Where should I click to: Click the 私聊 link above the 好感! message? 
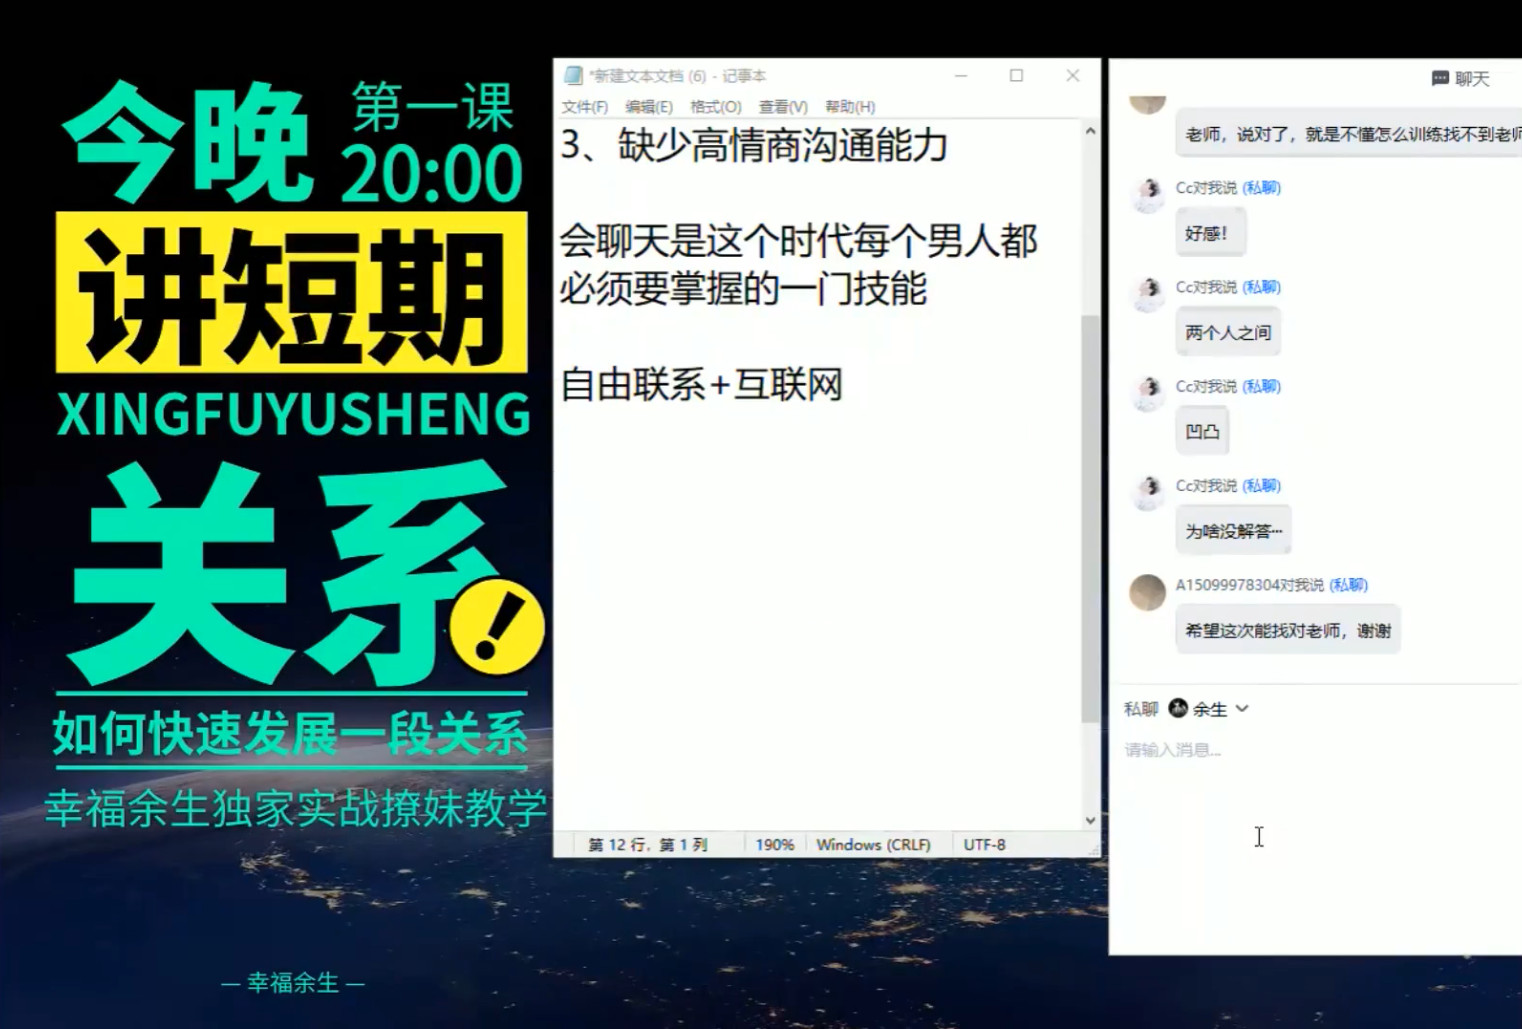1261,188
